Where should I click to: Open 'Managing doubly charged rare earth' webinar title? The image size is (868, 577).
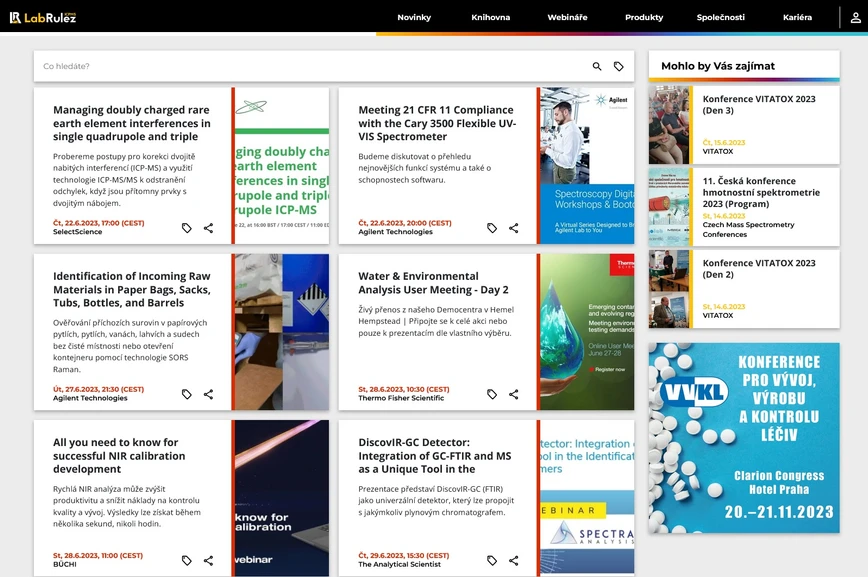[x=132, y=123]
